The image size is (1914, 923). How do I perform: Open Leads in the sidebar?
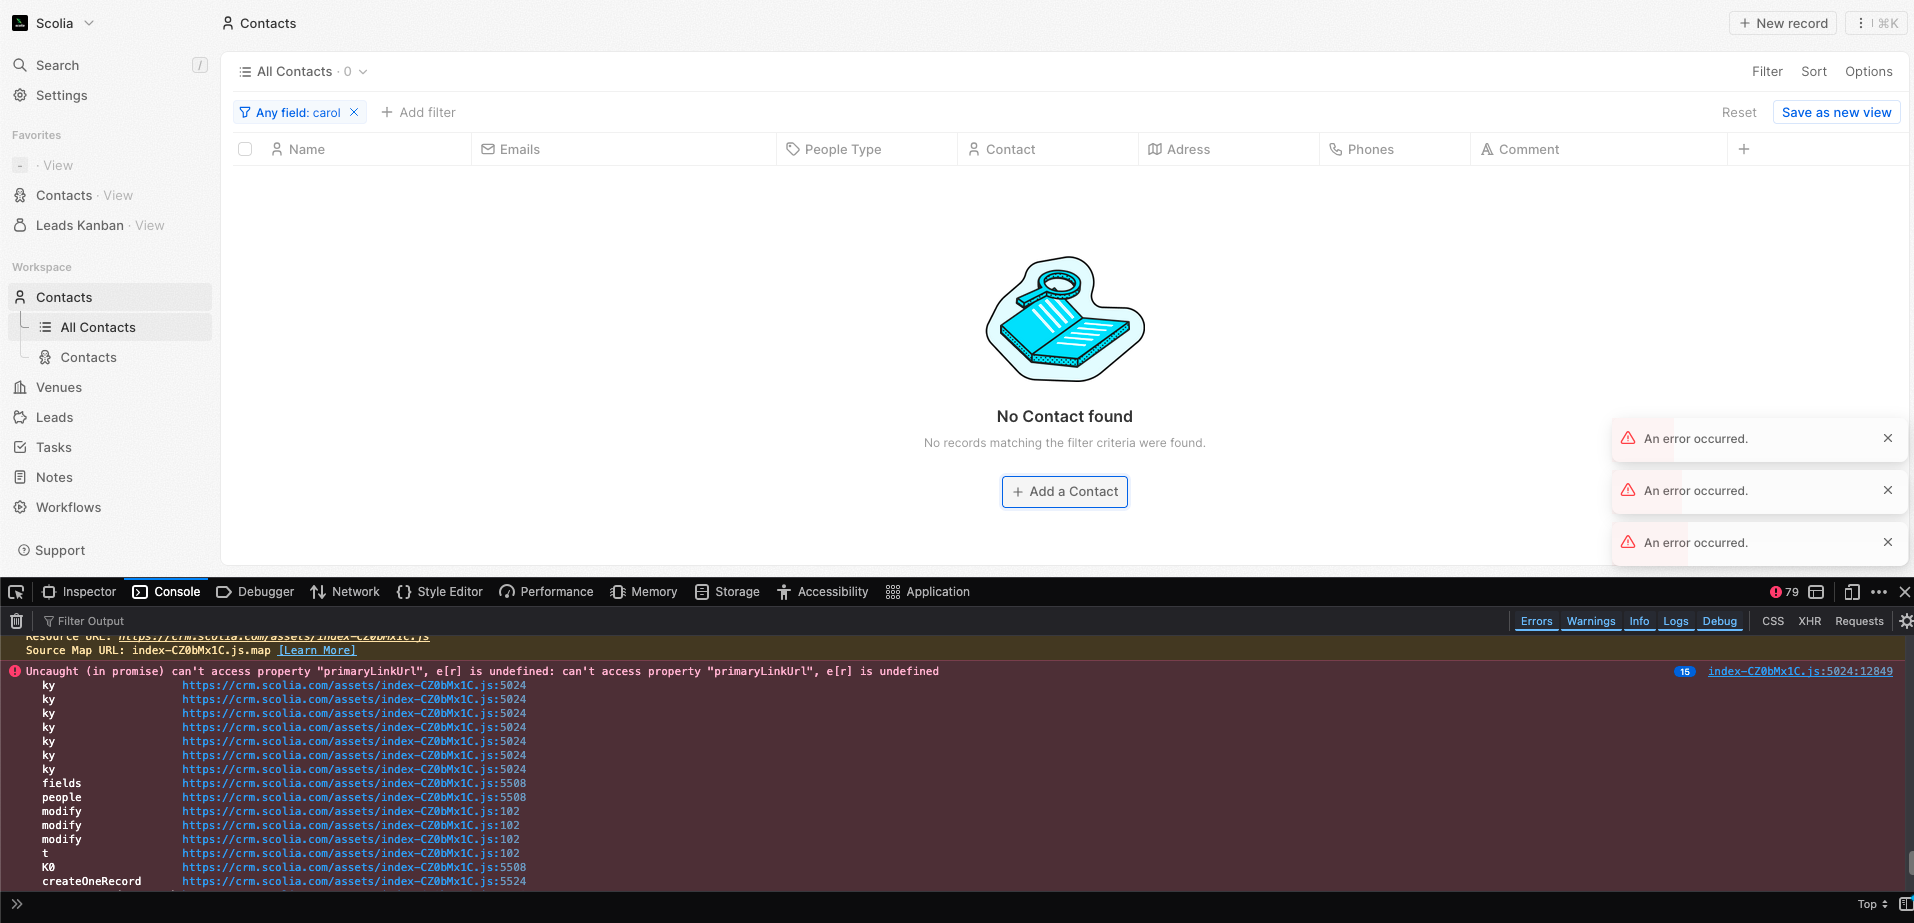110,417
